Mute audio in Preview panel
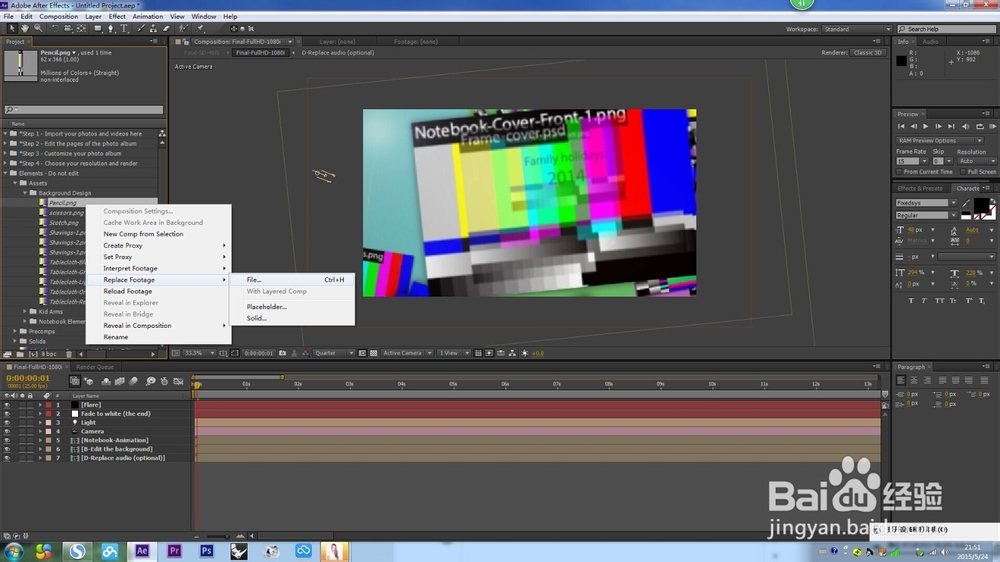Image resolution: width=1000 pixels, height=562 pixels. pos(965,126)
